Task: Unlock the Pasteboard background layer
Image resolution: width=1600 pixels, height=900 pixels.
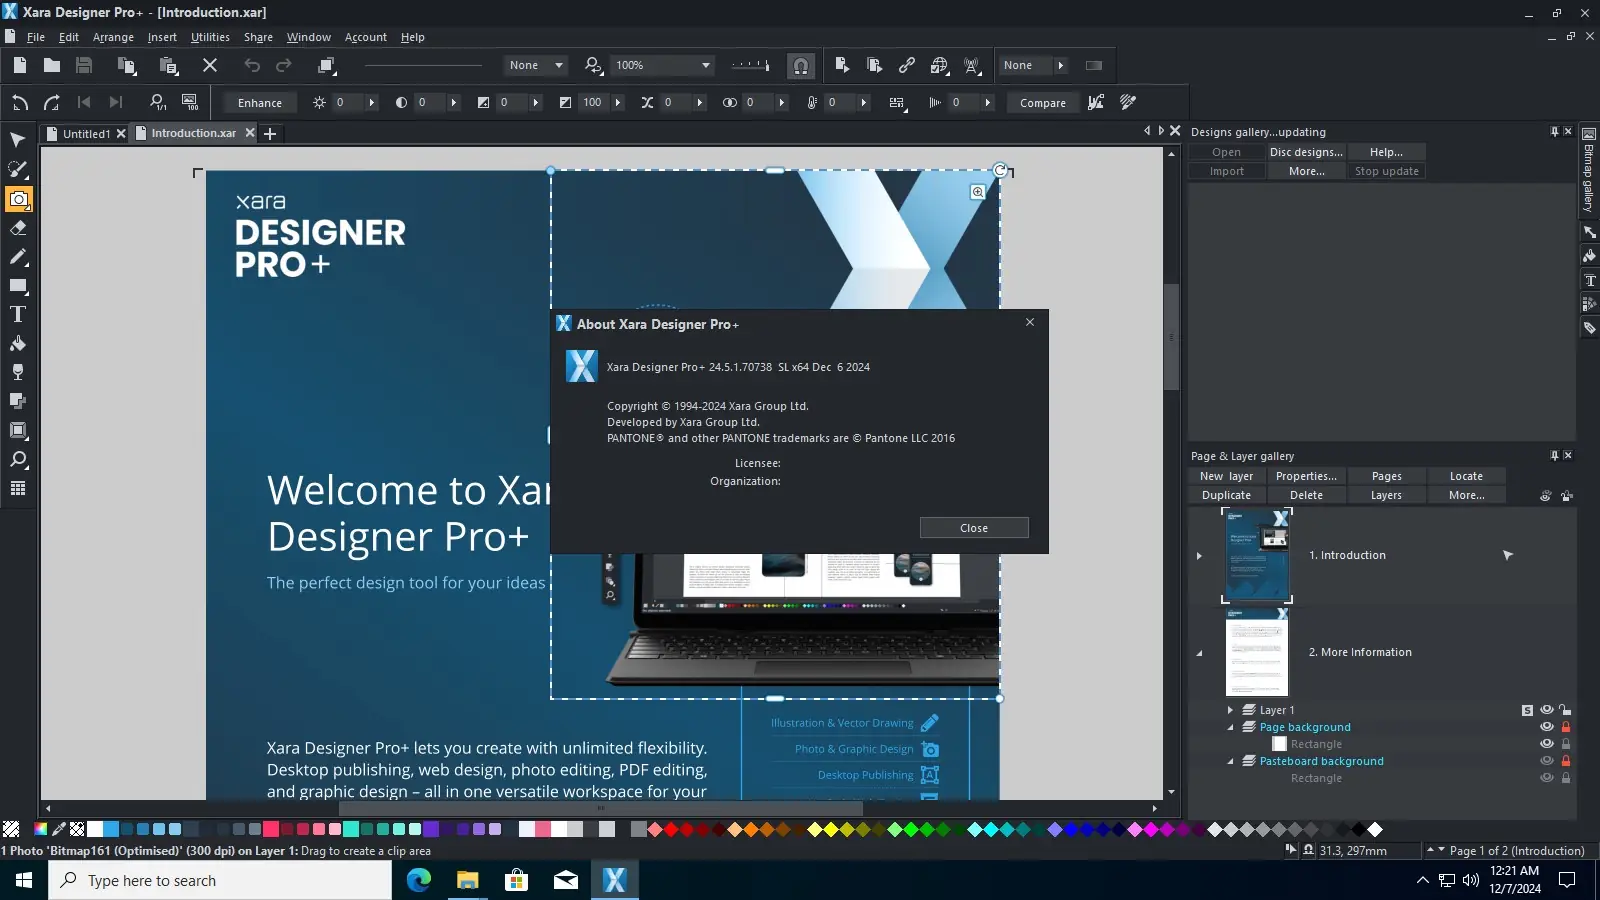Action: click(x=1566, y=761)
